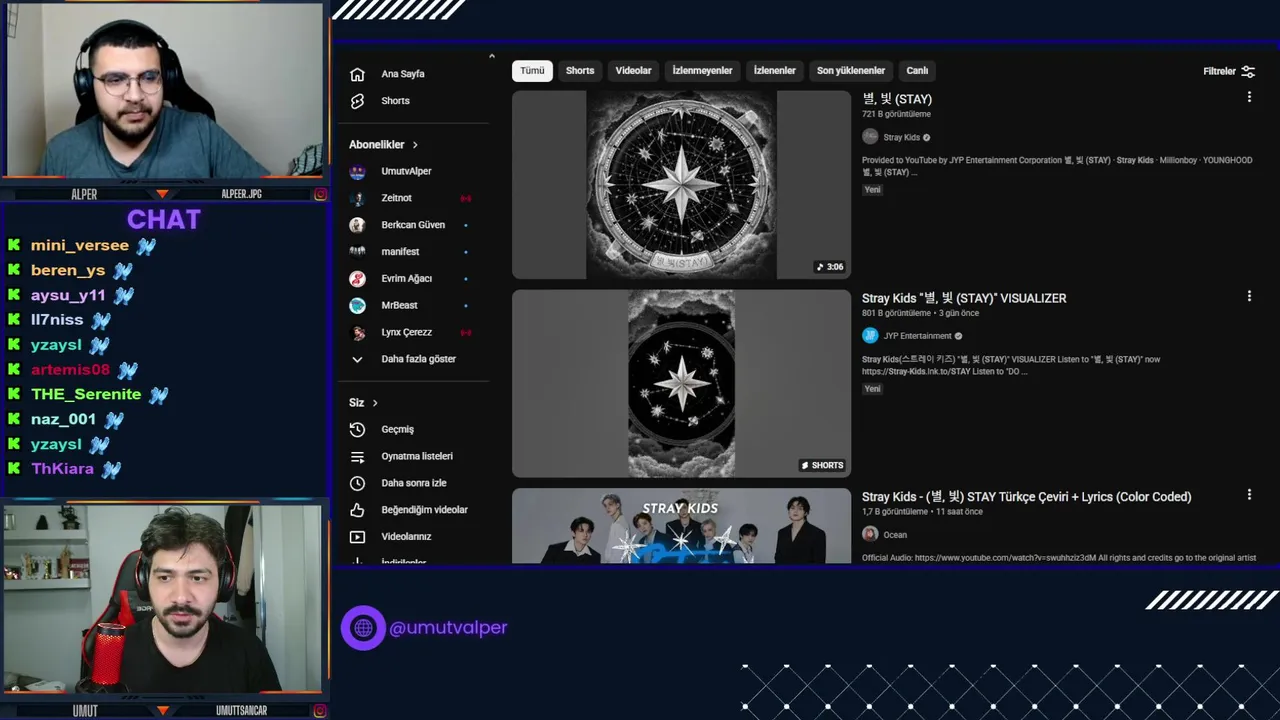
Task: Play 별, 빛 (STAY) 3:06 thumbnail
Action: pyautogui.click(x=681, y=185)
